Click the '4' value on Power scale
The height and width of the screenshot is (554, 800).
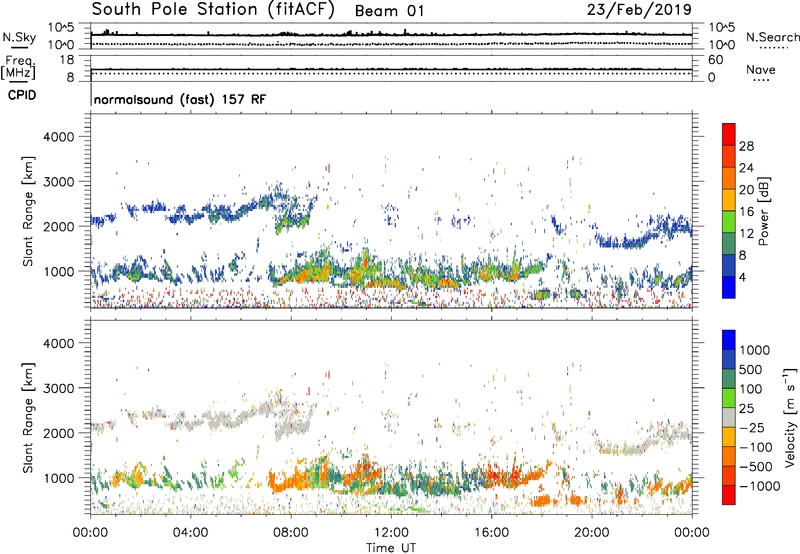(742, 278)
